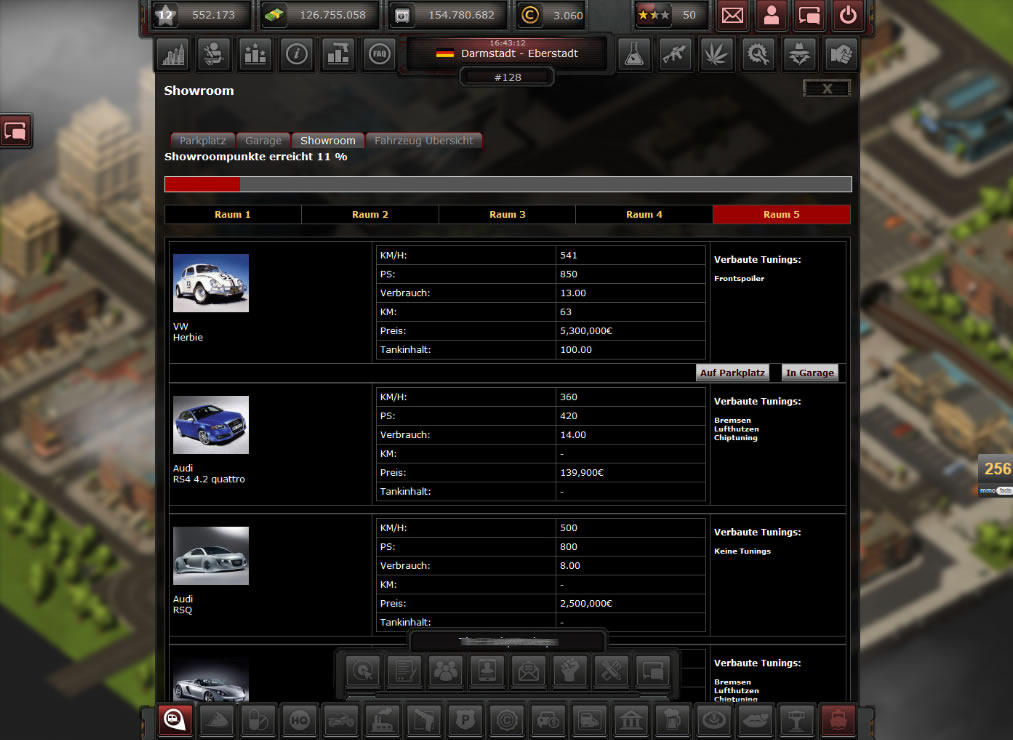Select the cannabis leaf icon

click(716, 54)
